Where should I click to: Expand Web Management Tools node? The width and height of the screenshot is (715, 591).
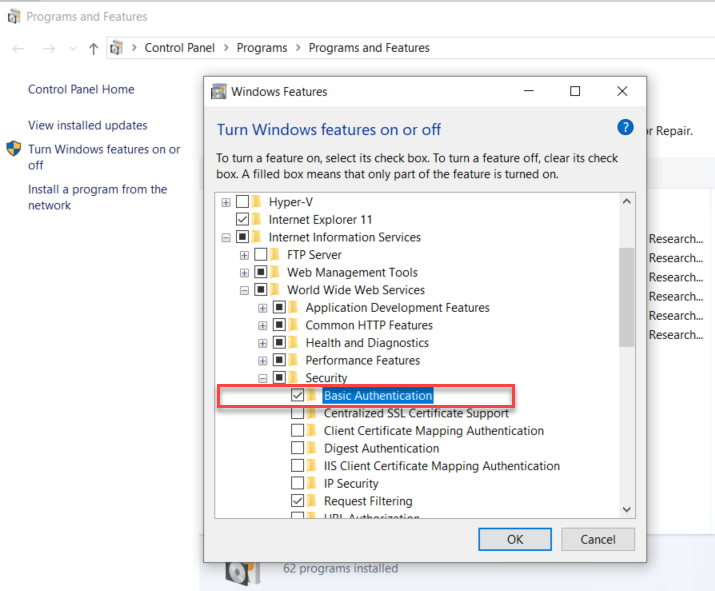tap(244, 273)
